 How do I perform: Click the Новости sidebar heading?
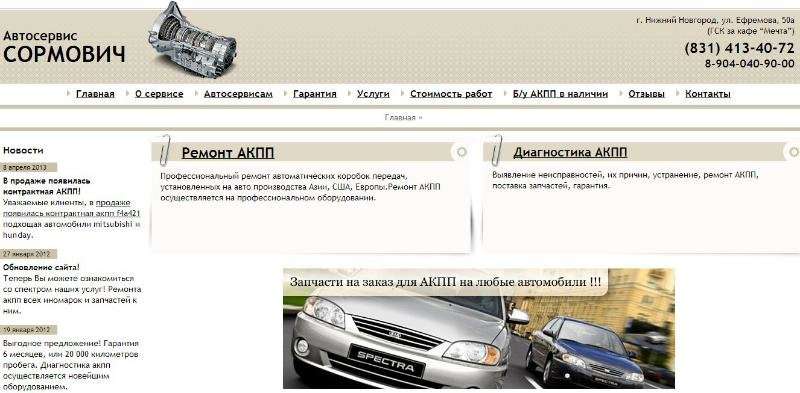tap(23, 151)
